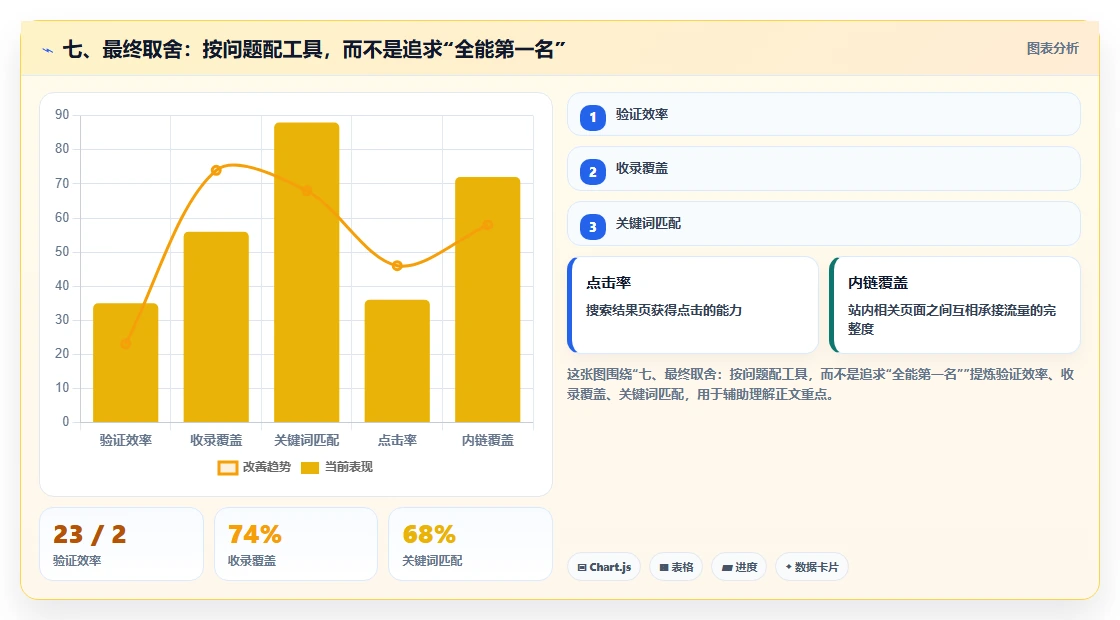Click the trend line point on 验证效率 bar
Screen dimensions: 1120x620
point(126,344)
